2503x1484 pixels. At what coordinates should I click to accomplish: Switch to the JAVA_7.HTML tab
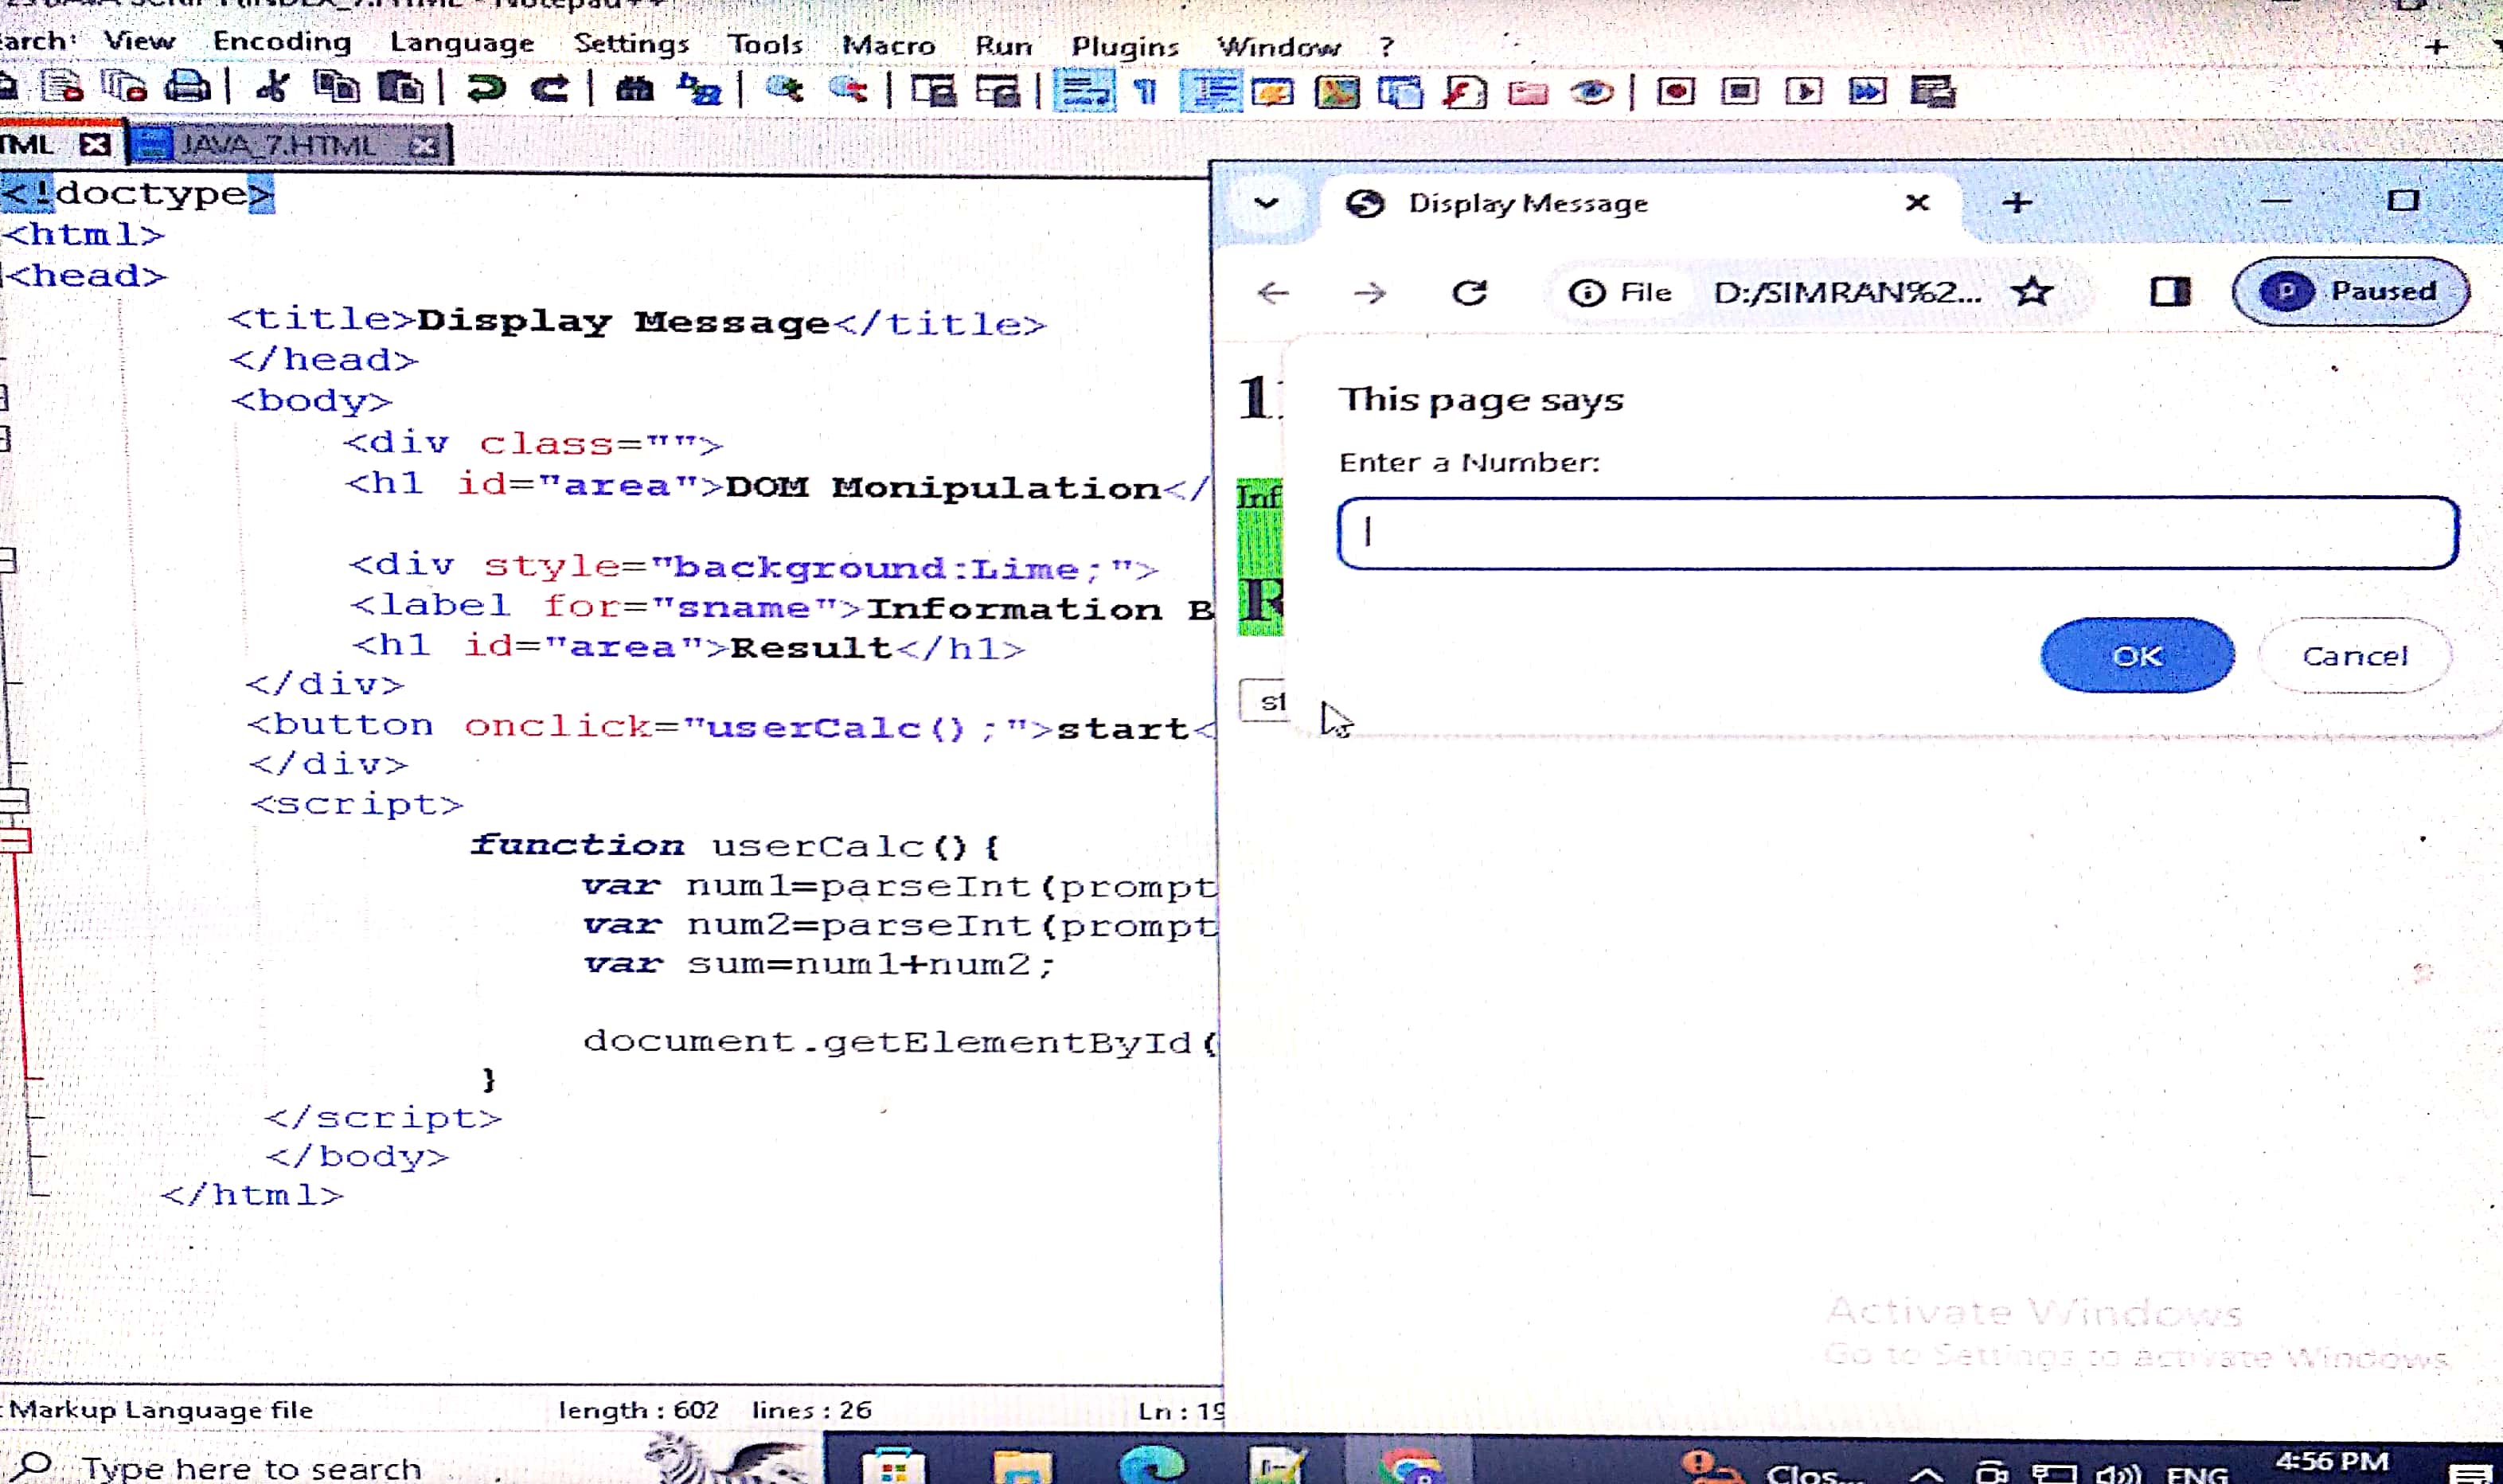coord(280,146)
